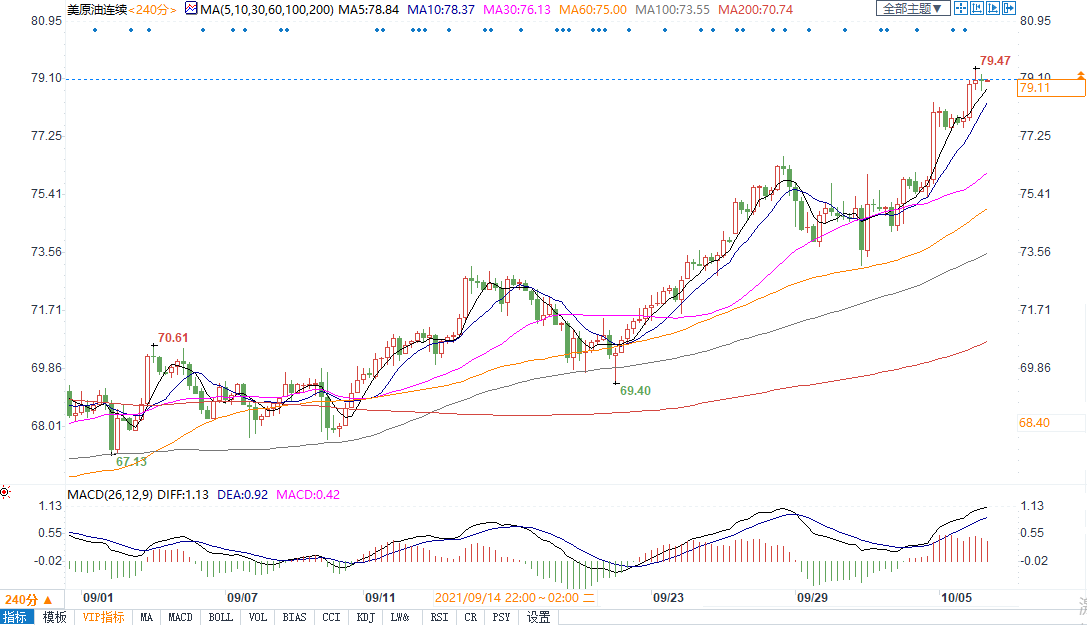
Task: Open the VIP指标 tab
Action: pyautogui.click(x=103, y=617)
